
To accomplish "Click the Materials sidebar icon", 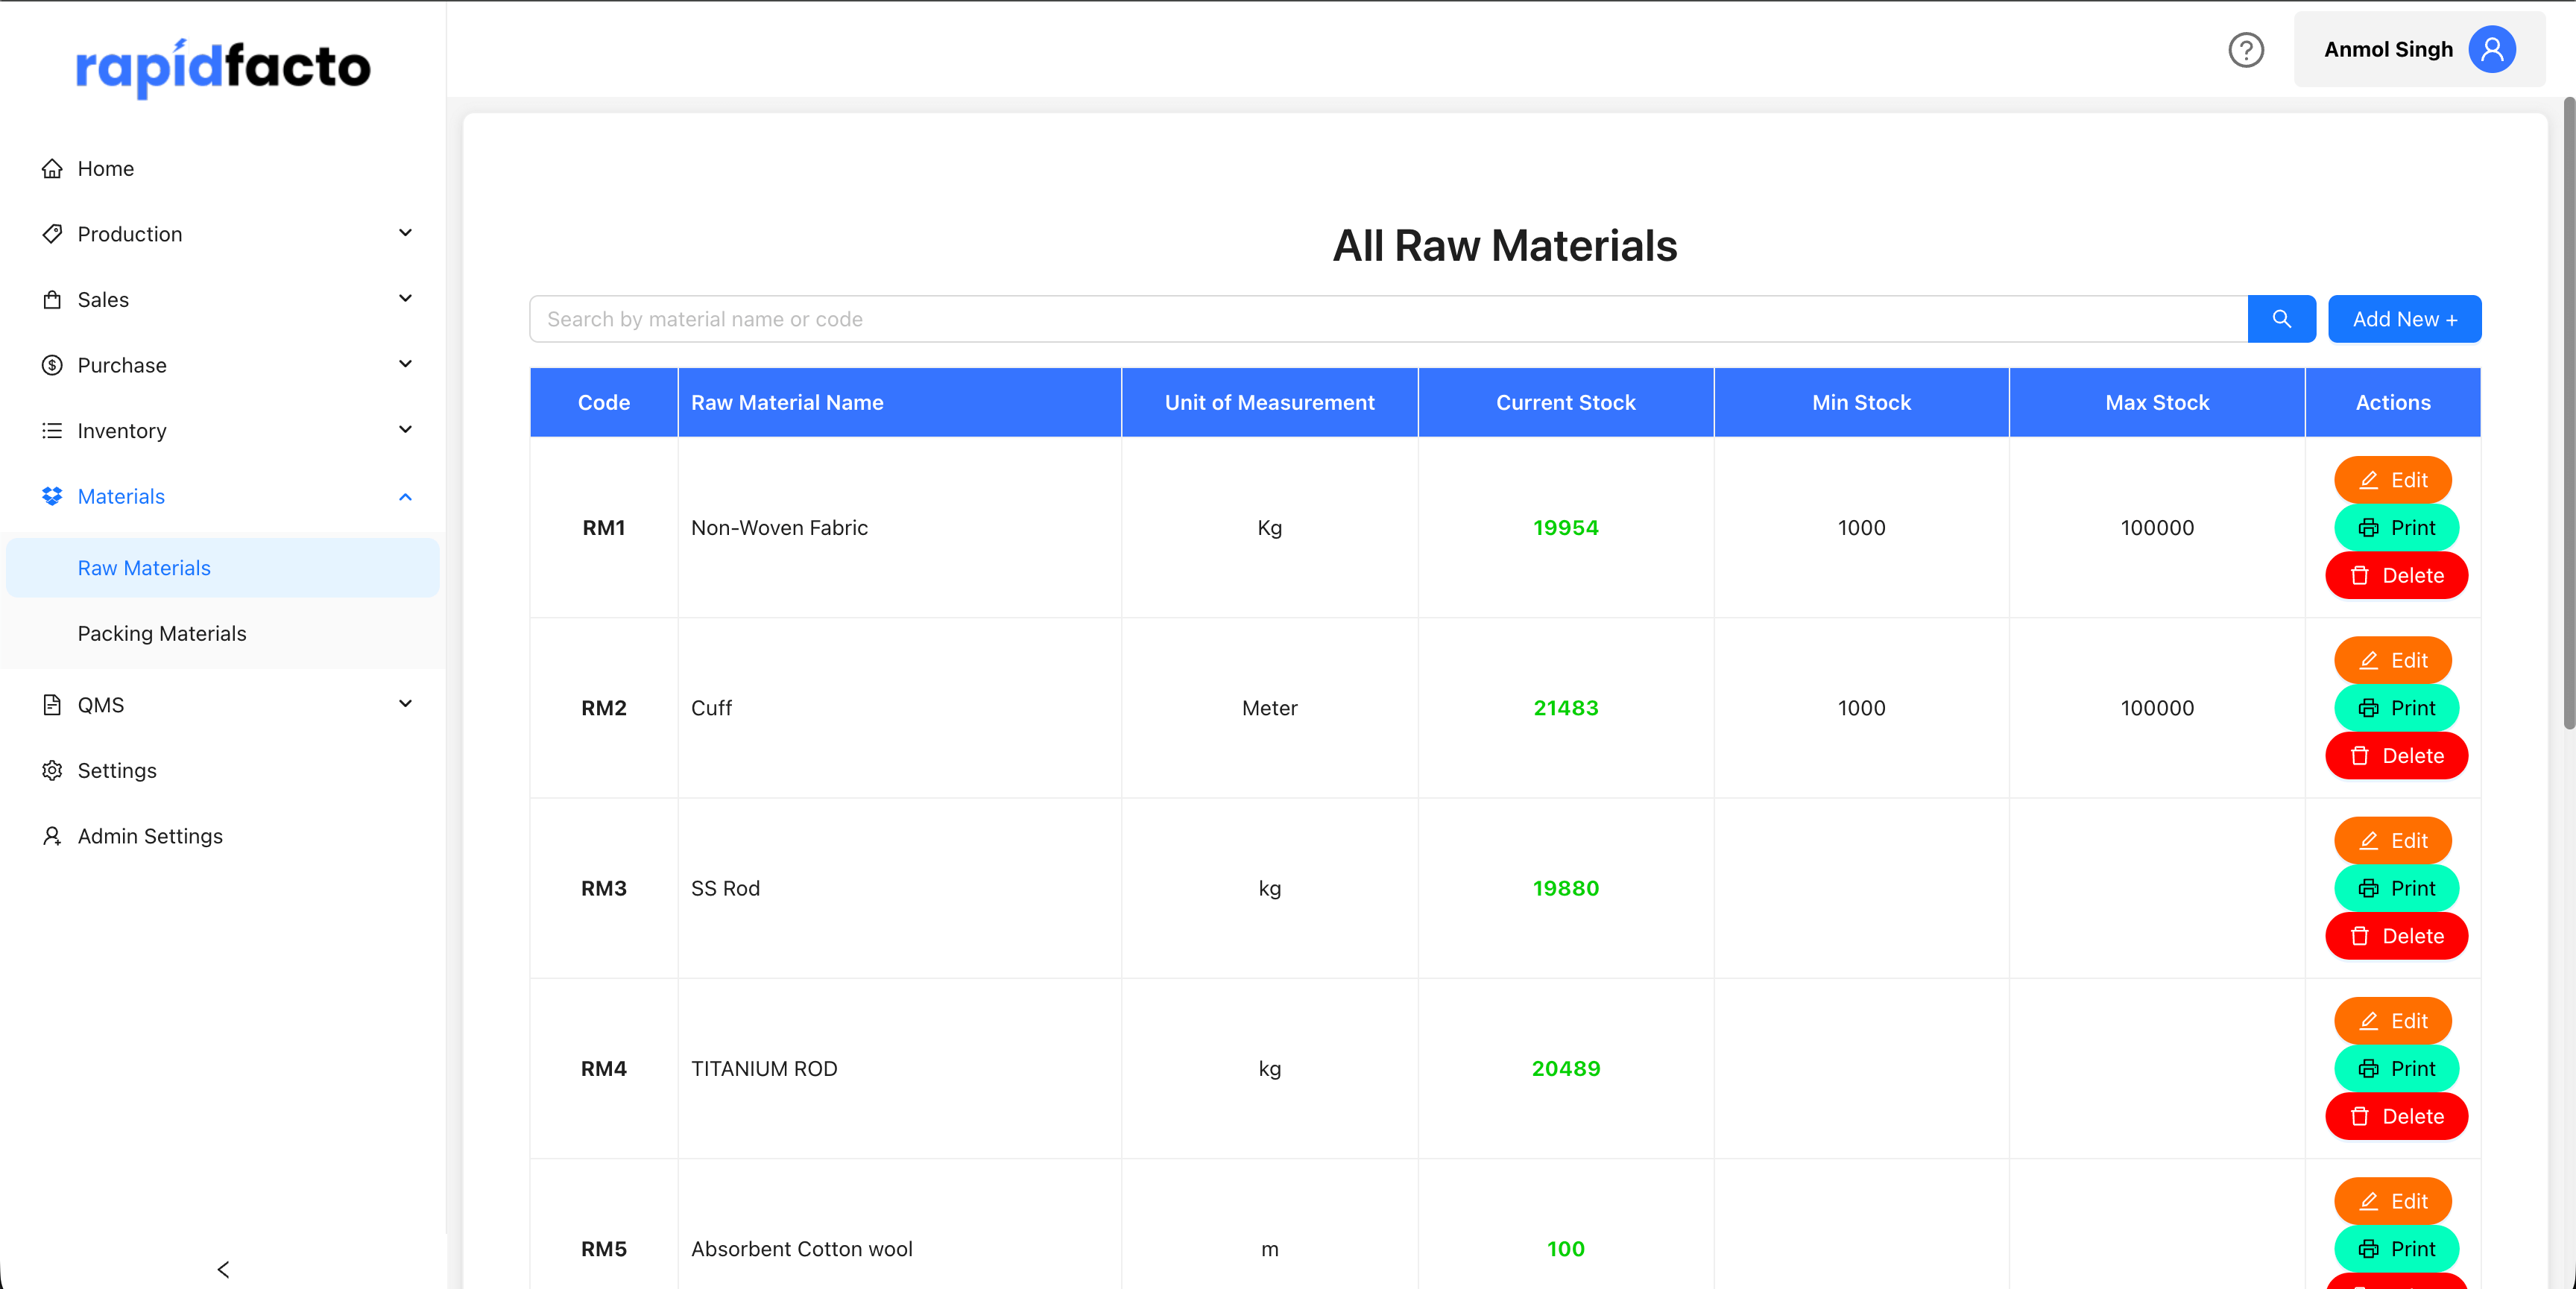I will pyautogui.click(x=53, y=496).
